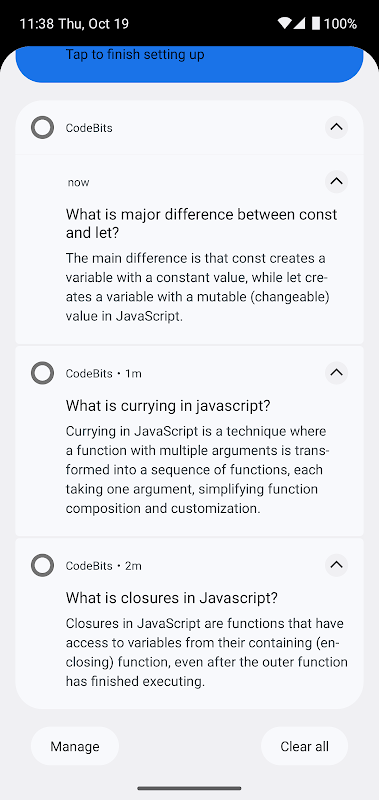Viewport: 379px width, 800px height.
Task: Tap the cellular signal icon
Action: (298, 23)
